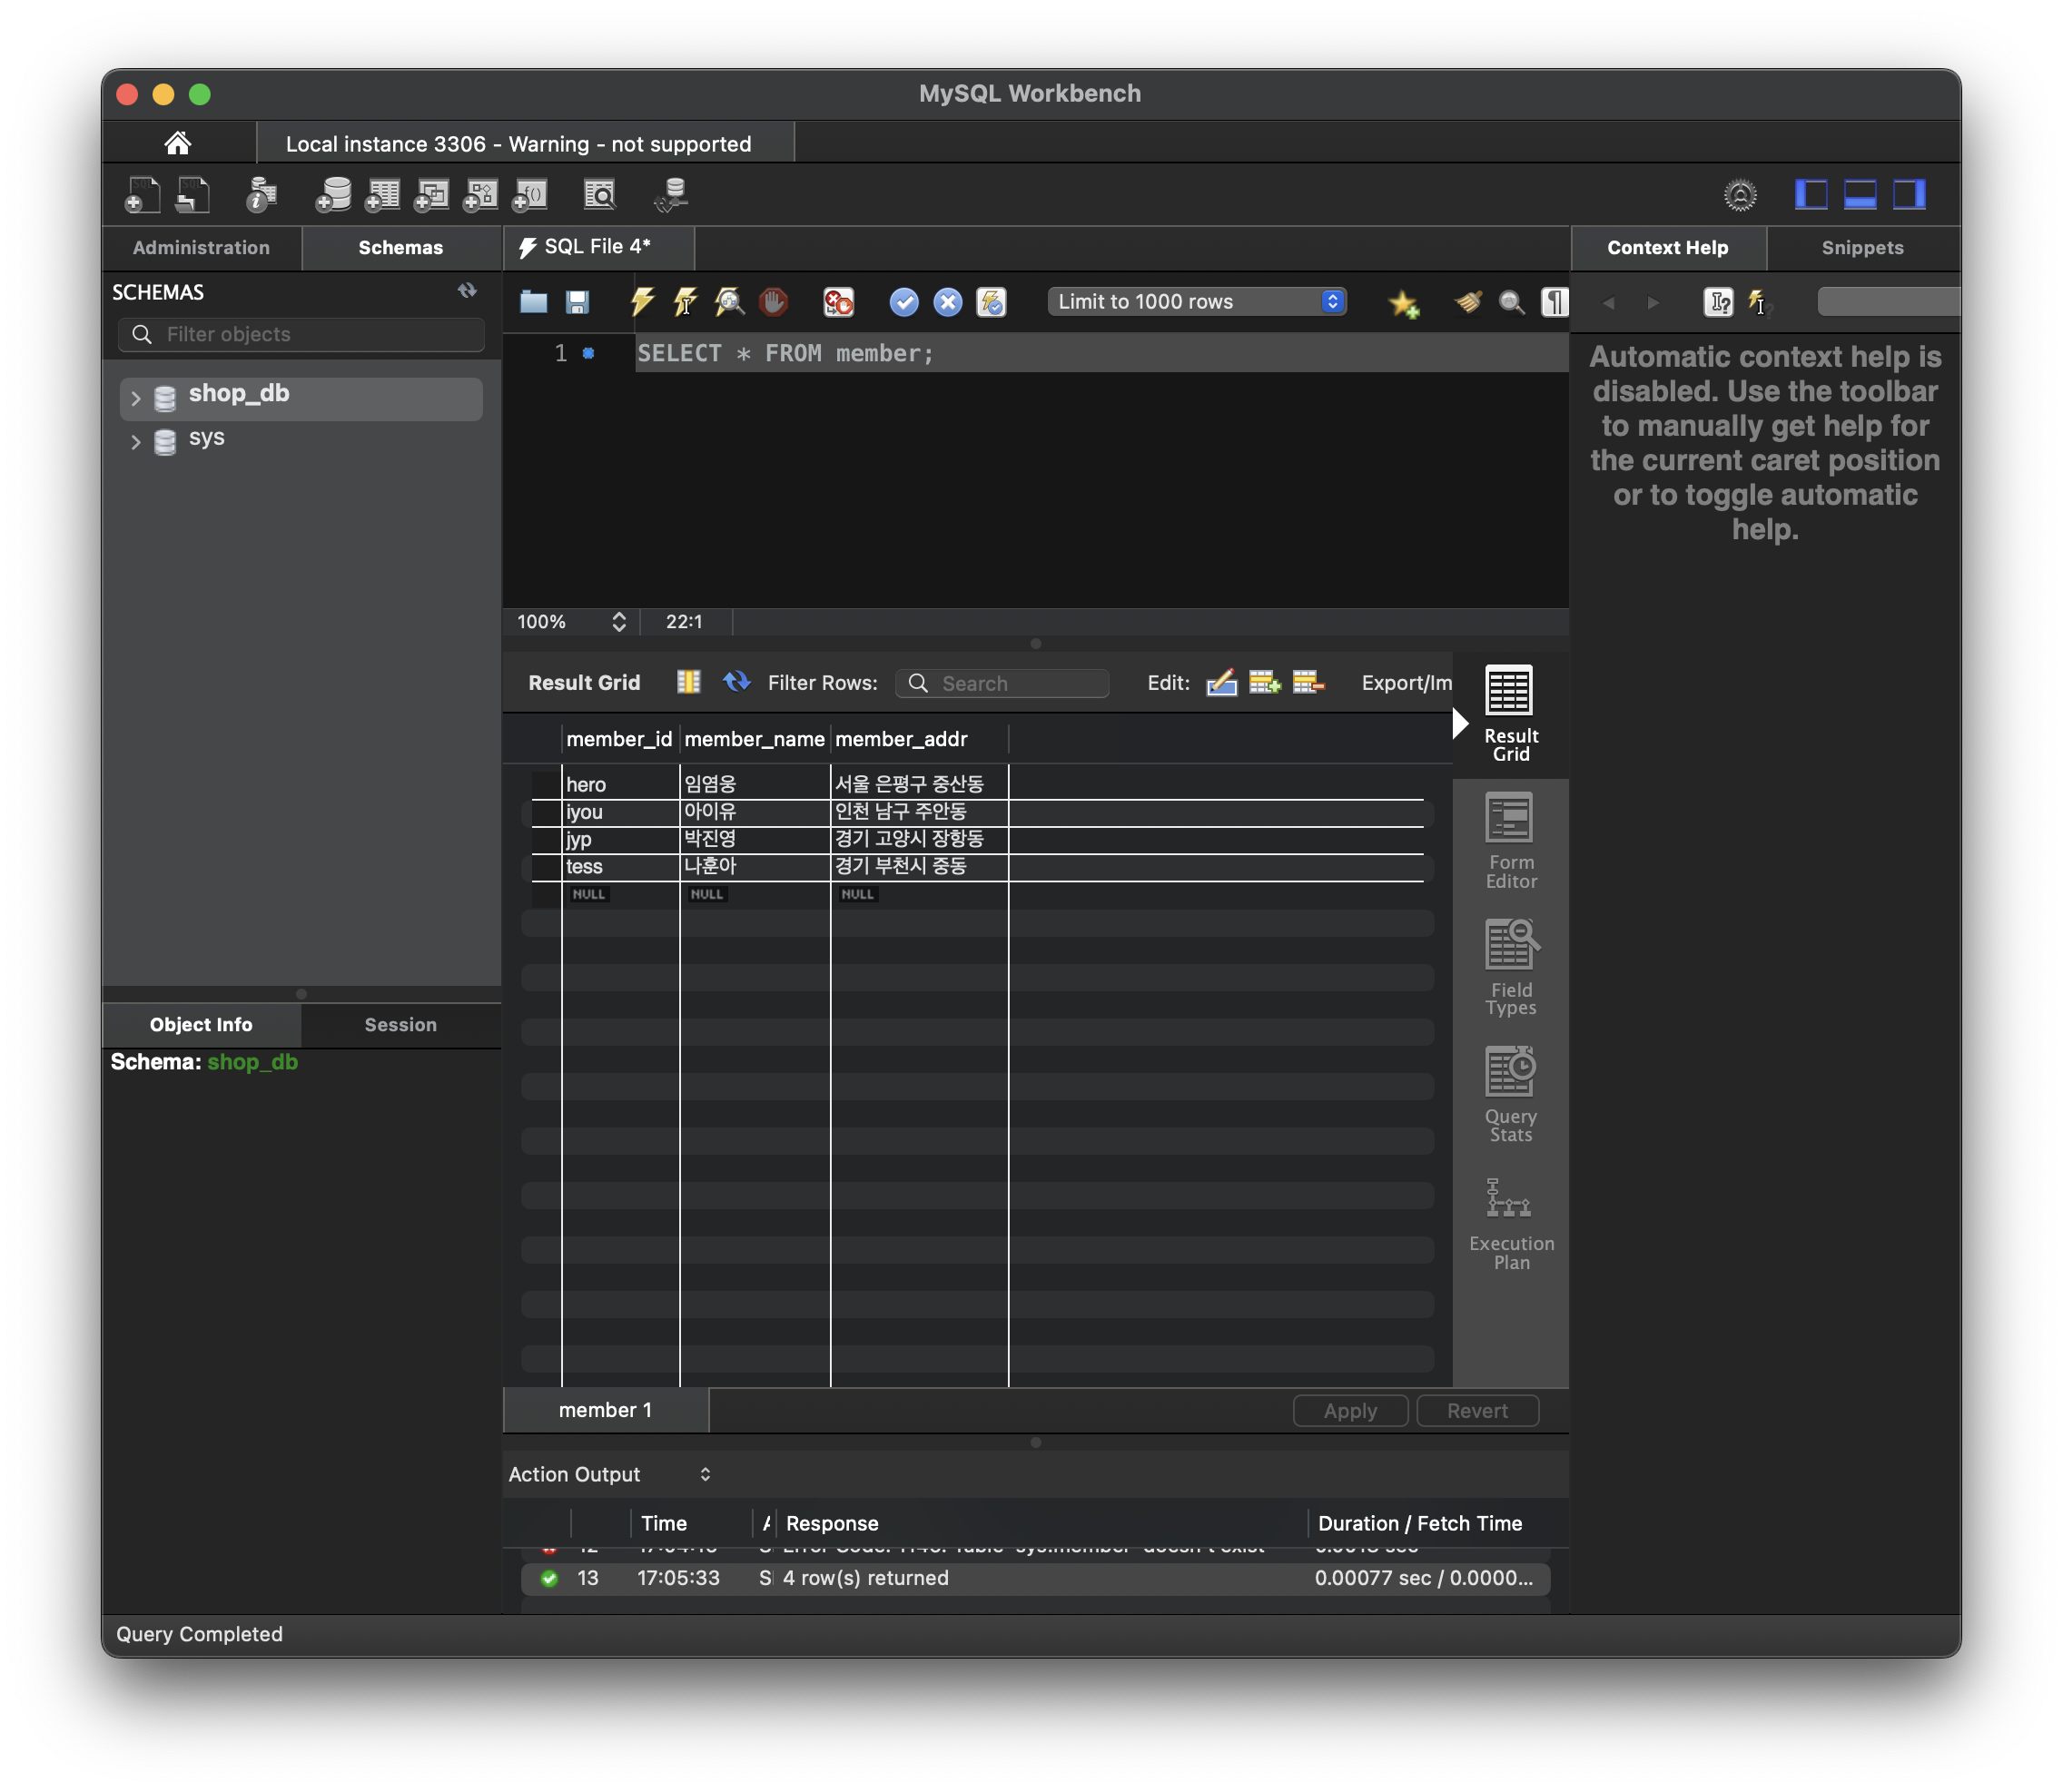Screen dimensions: 2063x1792
Task: Open the Form Editor view
Action: pyautogui.click(x=1510, y=841)
